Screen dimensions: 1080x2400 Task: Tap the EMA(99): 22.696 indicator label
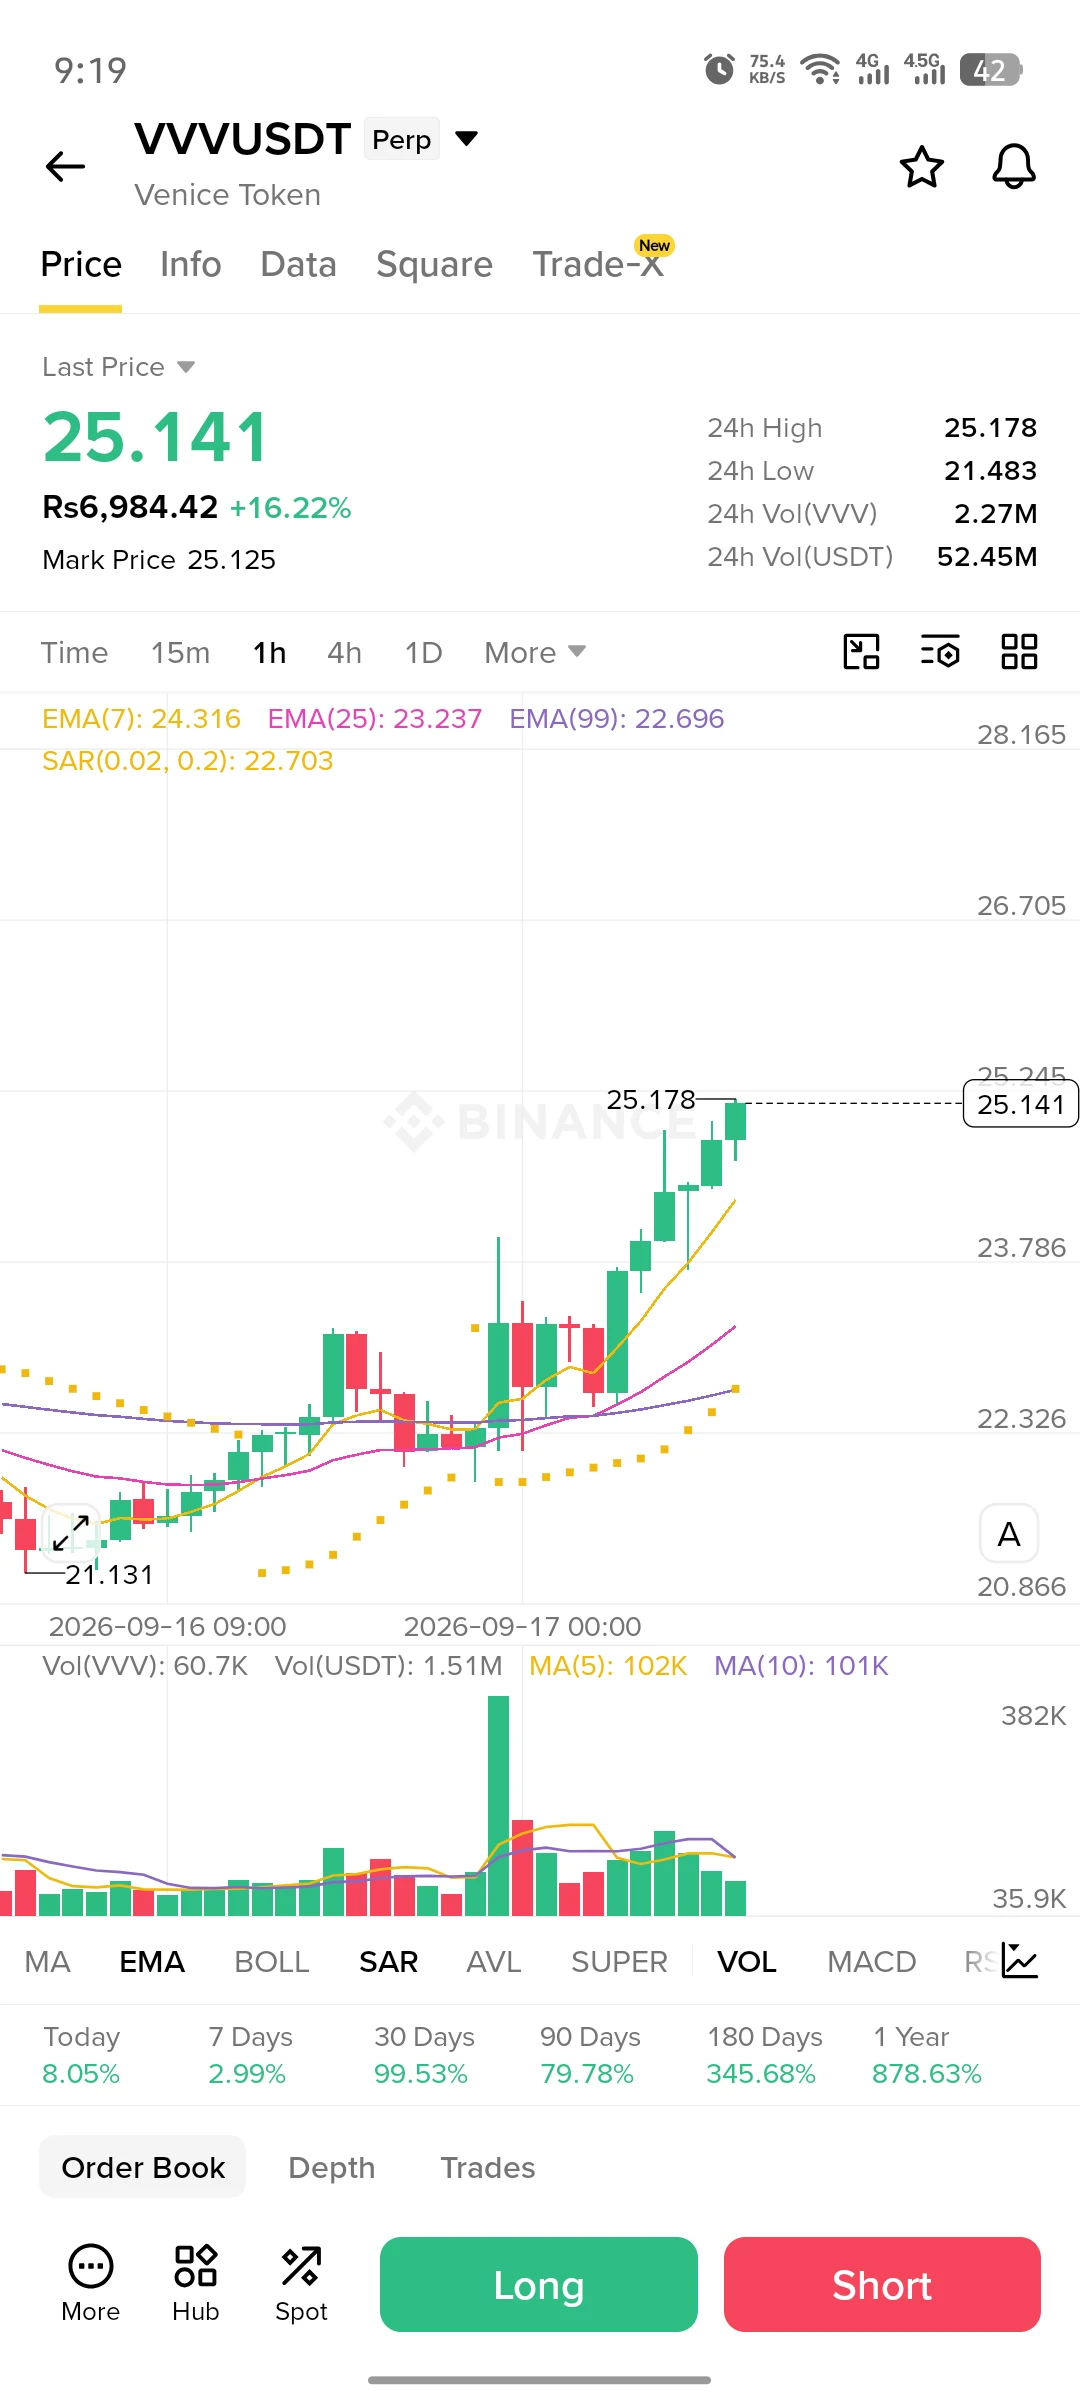[x=617, y=718]
